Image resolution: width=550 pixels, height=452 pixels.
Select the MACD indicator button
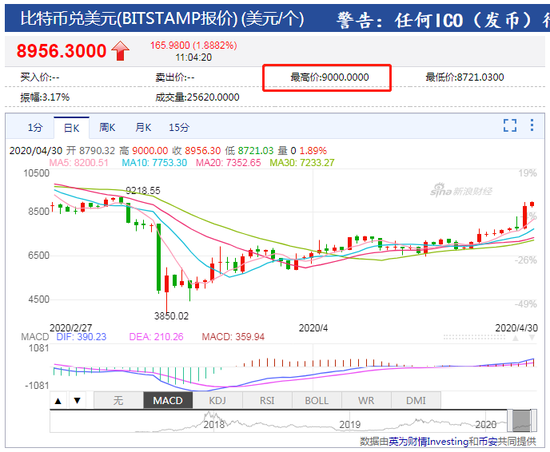[x=168, y=400]
